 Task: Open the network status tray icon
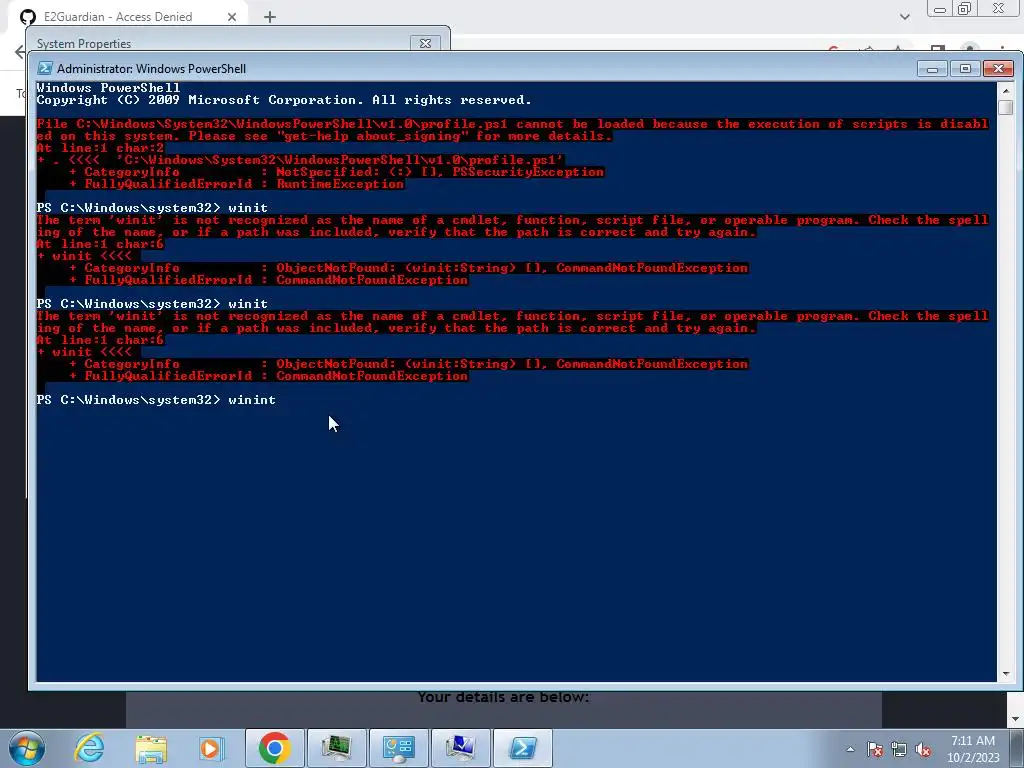(x=899, y=749)
